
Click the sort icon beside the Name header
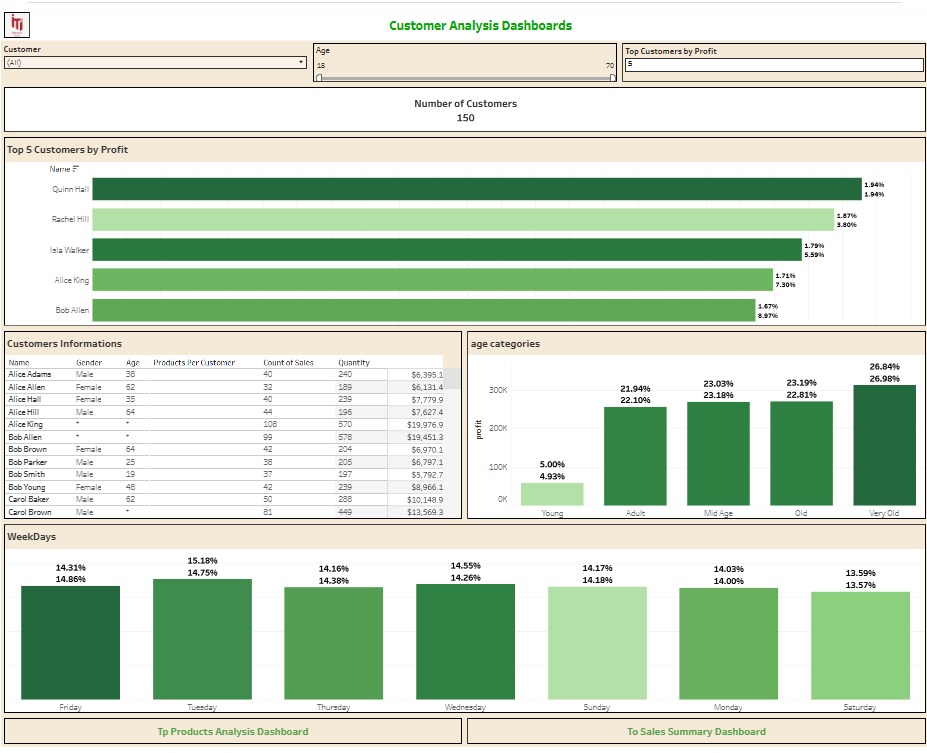click(76, 169)
